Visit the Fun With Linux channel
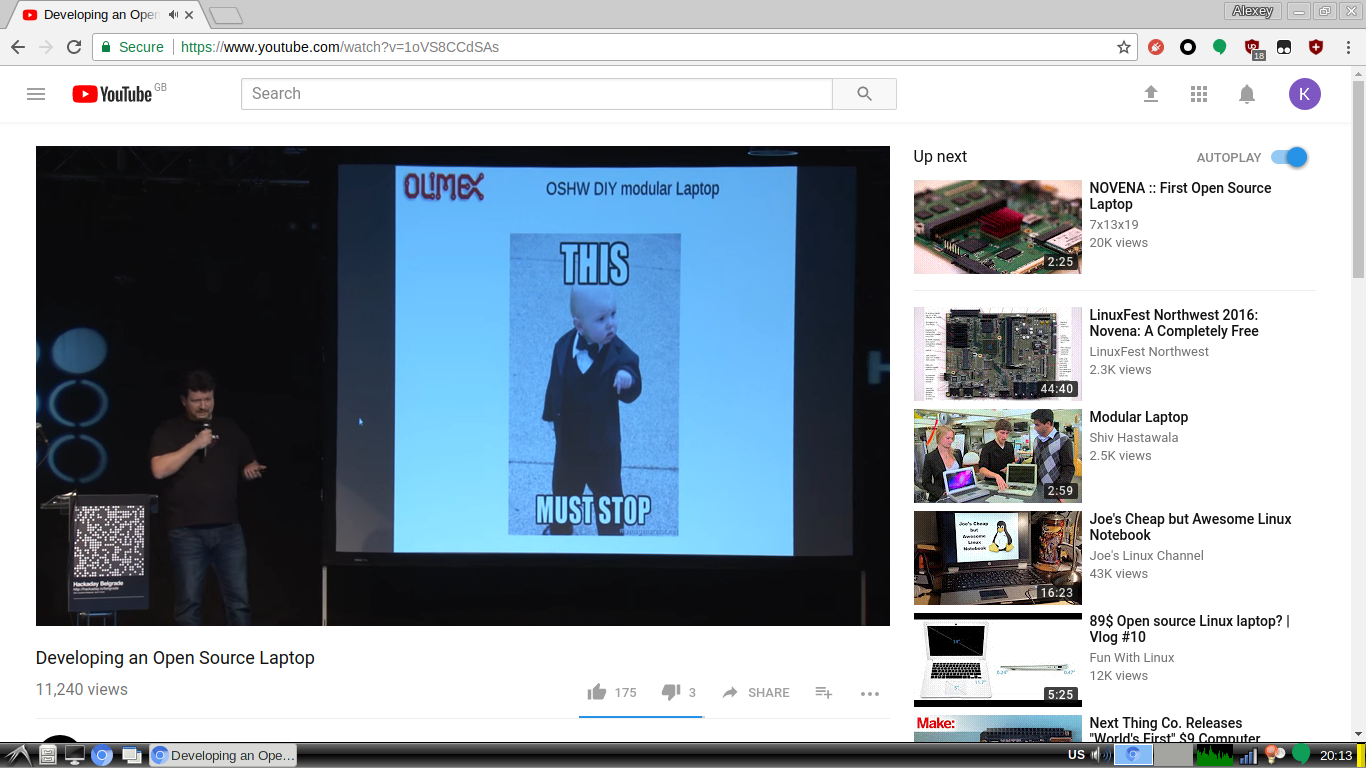1366x768 pixels. coord(1132,658)
